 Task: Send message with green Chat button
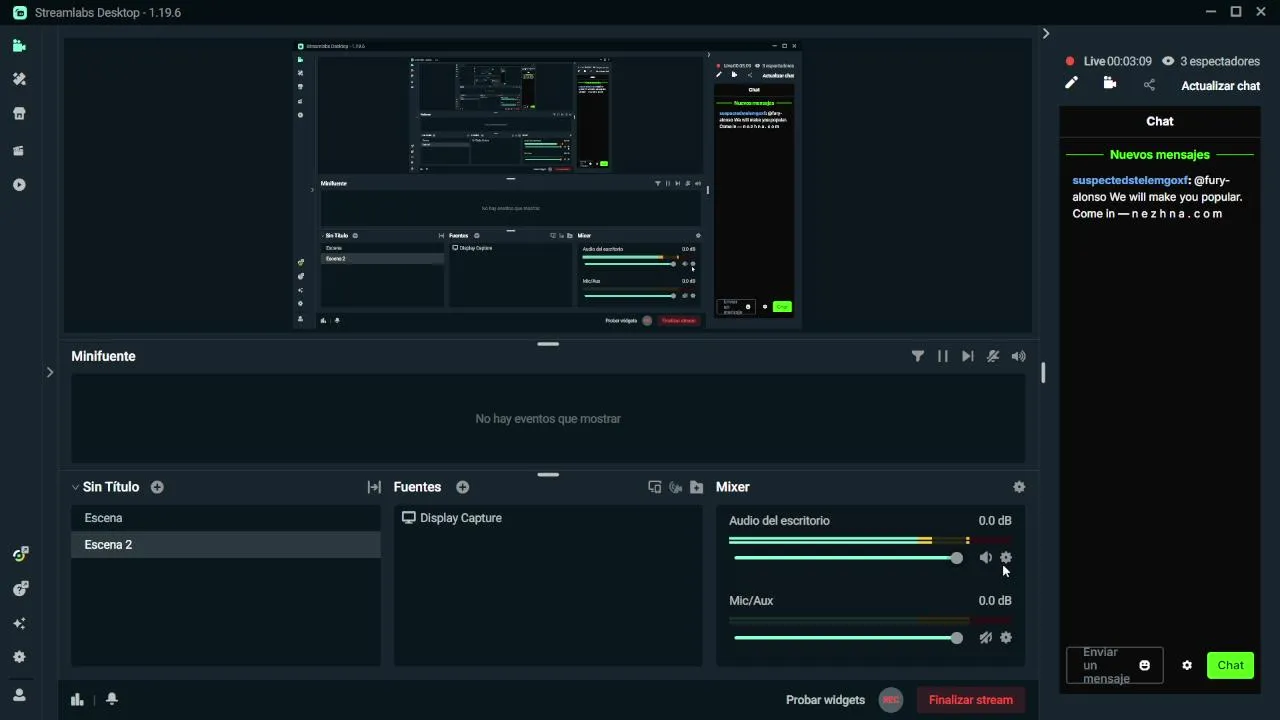coord(1230,665)
